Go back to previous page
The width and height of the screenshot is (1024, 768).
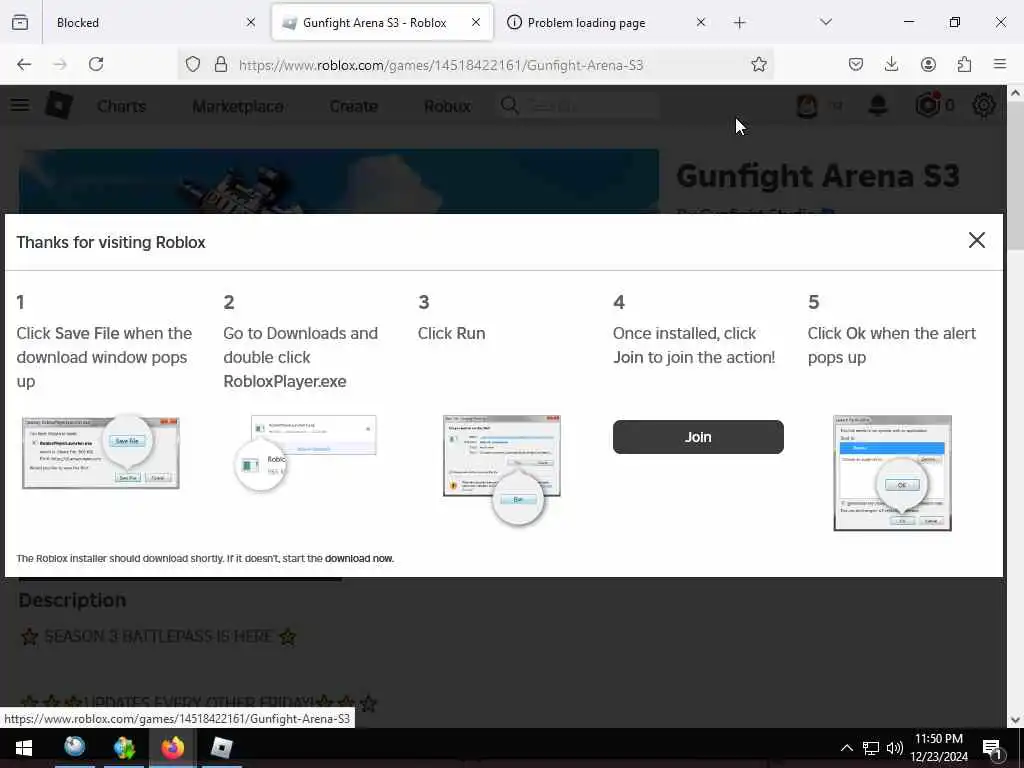tap(24, 64)
